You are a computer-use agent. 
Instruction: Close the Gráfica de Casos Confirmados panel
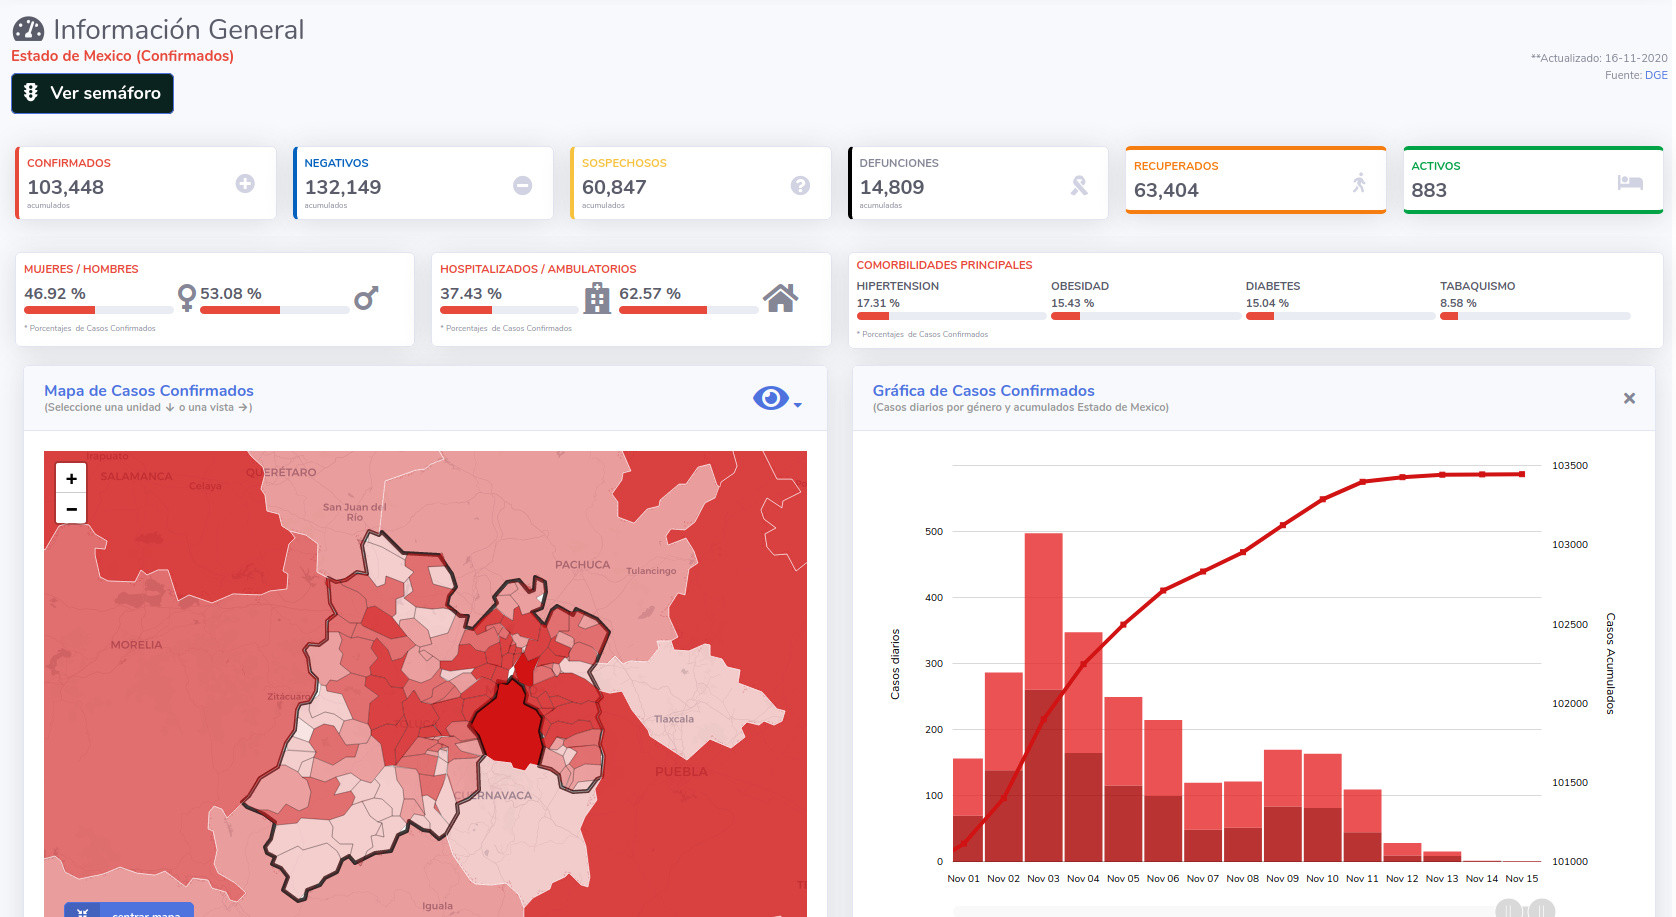pos(1629,398)
